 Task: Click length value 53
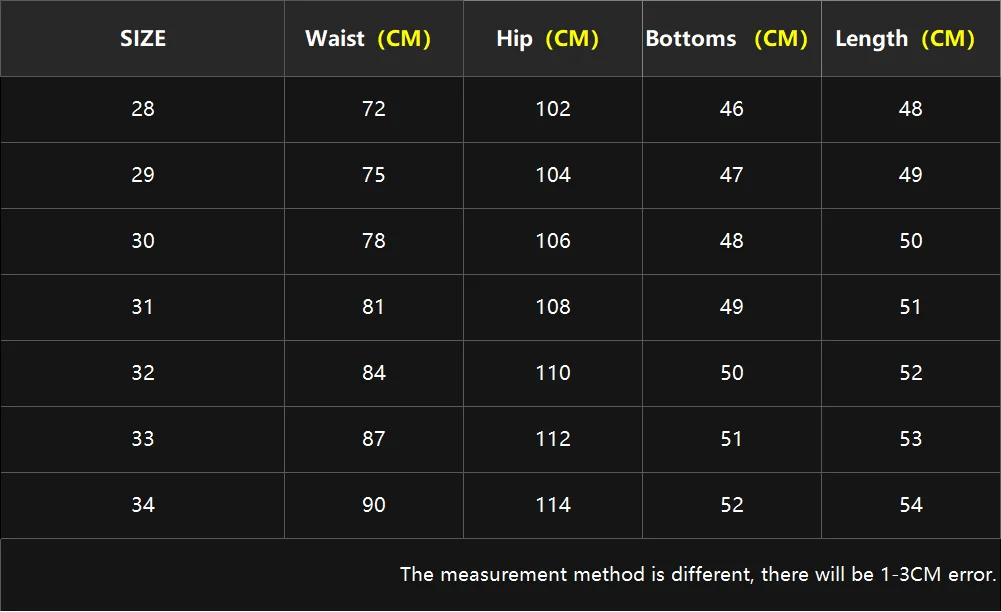tap(911, 439)
